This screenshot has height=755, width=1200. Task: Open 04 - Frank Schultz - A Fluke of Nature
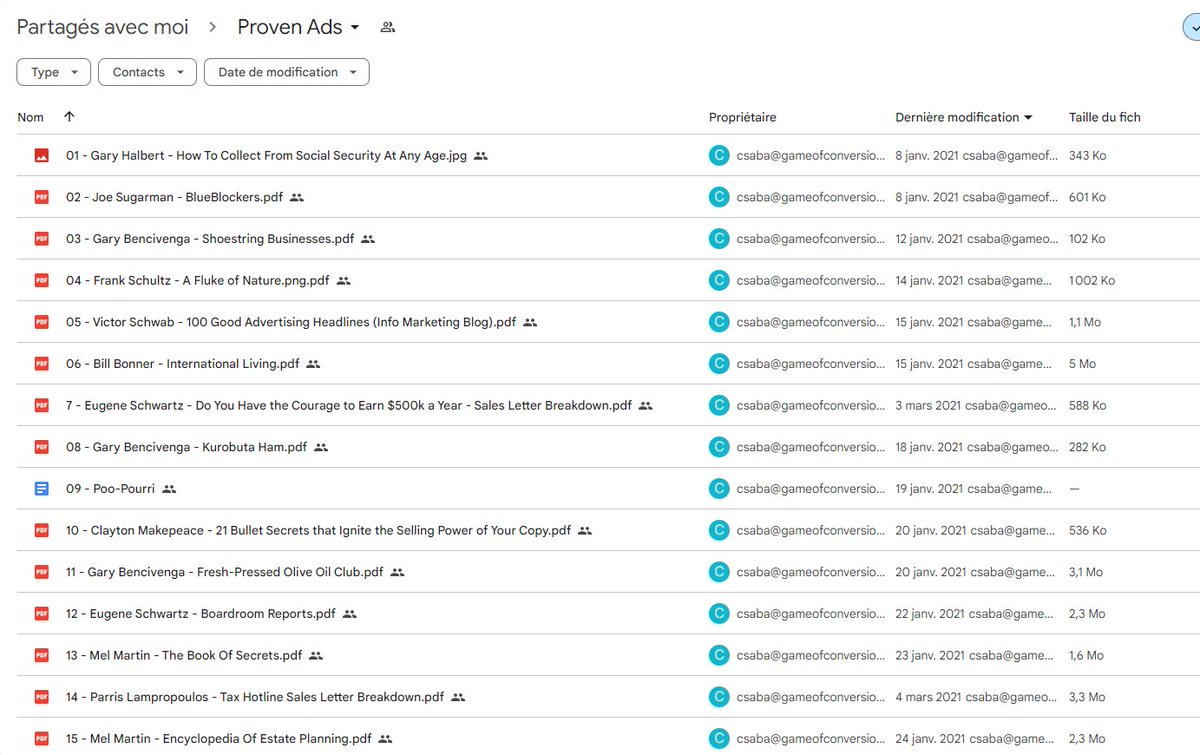198,281
